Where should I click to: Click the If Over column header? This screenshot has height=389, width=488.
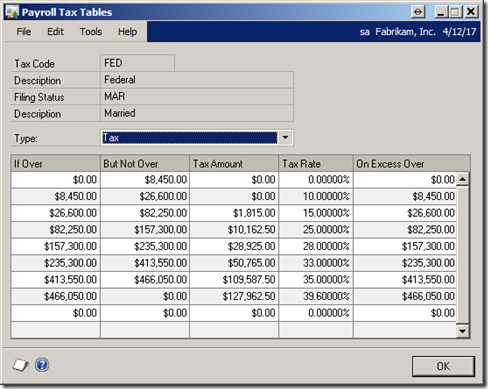tap(55, 163)
